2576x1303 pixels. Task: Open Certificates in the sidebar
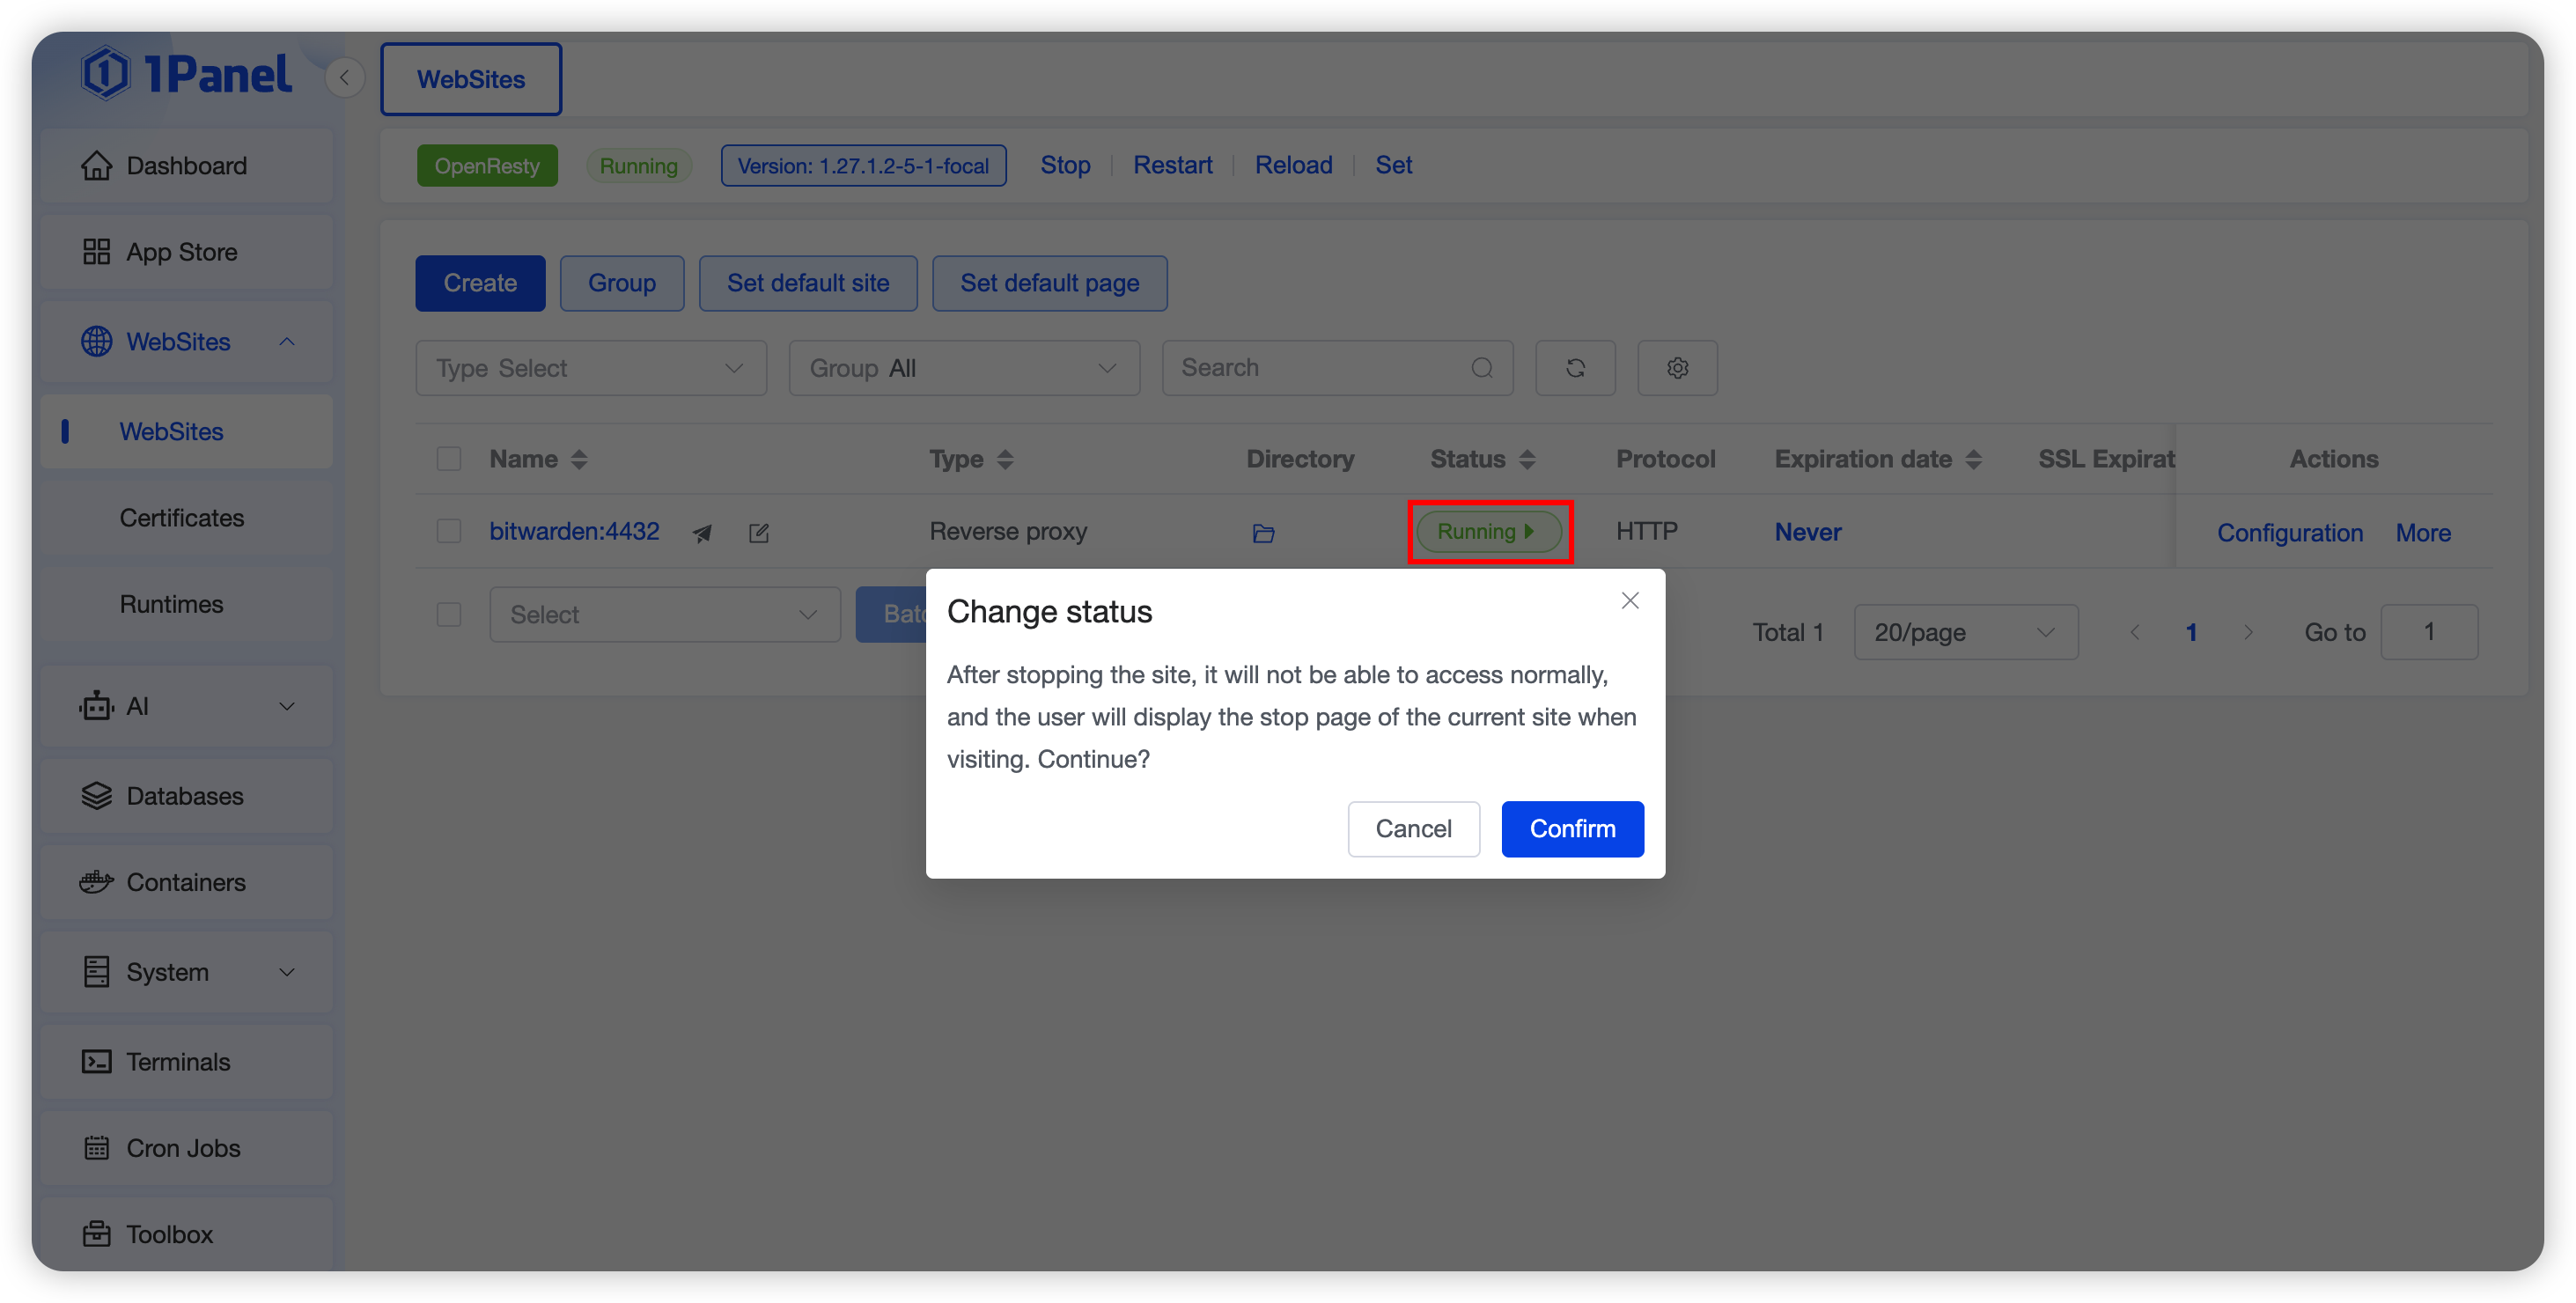point(182,518)
